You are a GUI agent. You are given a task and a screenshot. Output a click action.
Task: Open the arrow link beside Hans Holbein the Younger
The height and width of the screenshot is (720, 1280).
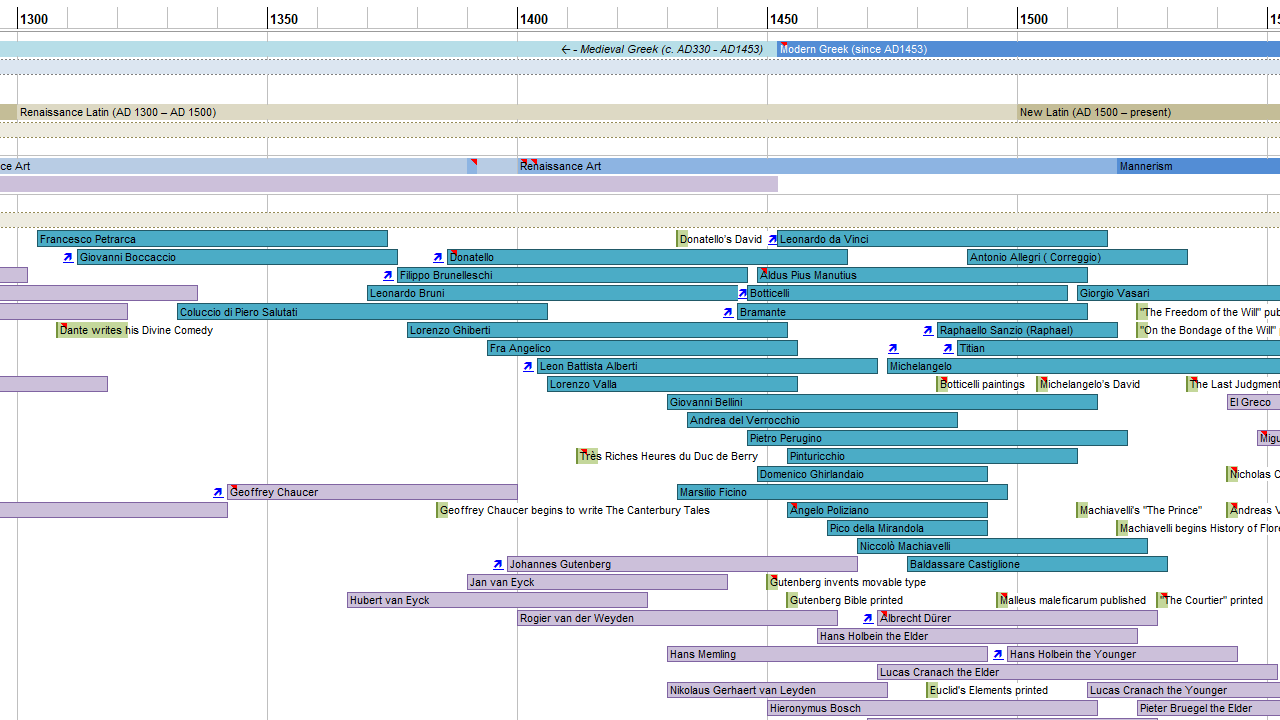(998, 654)
